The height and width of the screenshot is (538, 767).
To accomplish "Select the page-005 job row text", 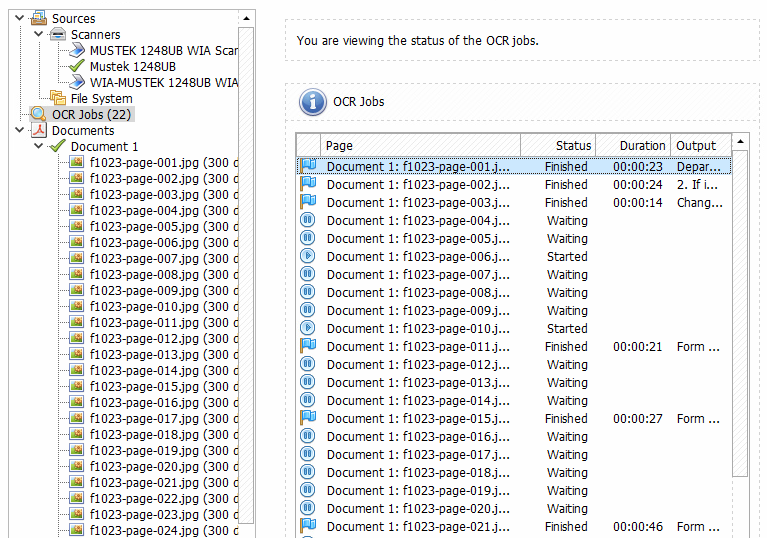I will [x=418, y=239].
